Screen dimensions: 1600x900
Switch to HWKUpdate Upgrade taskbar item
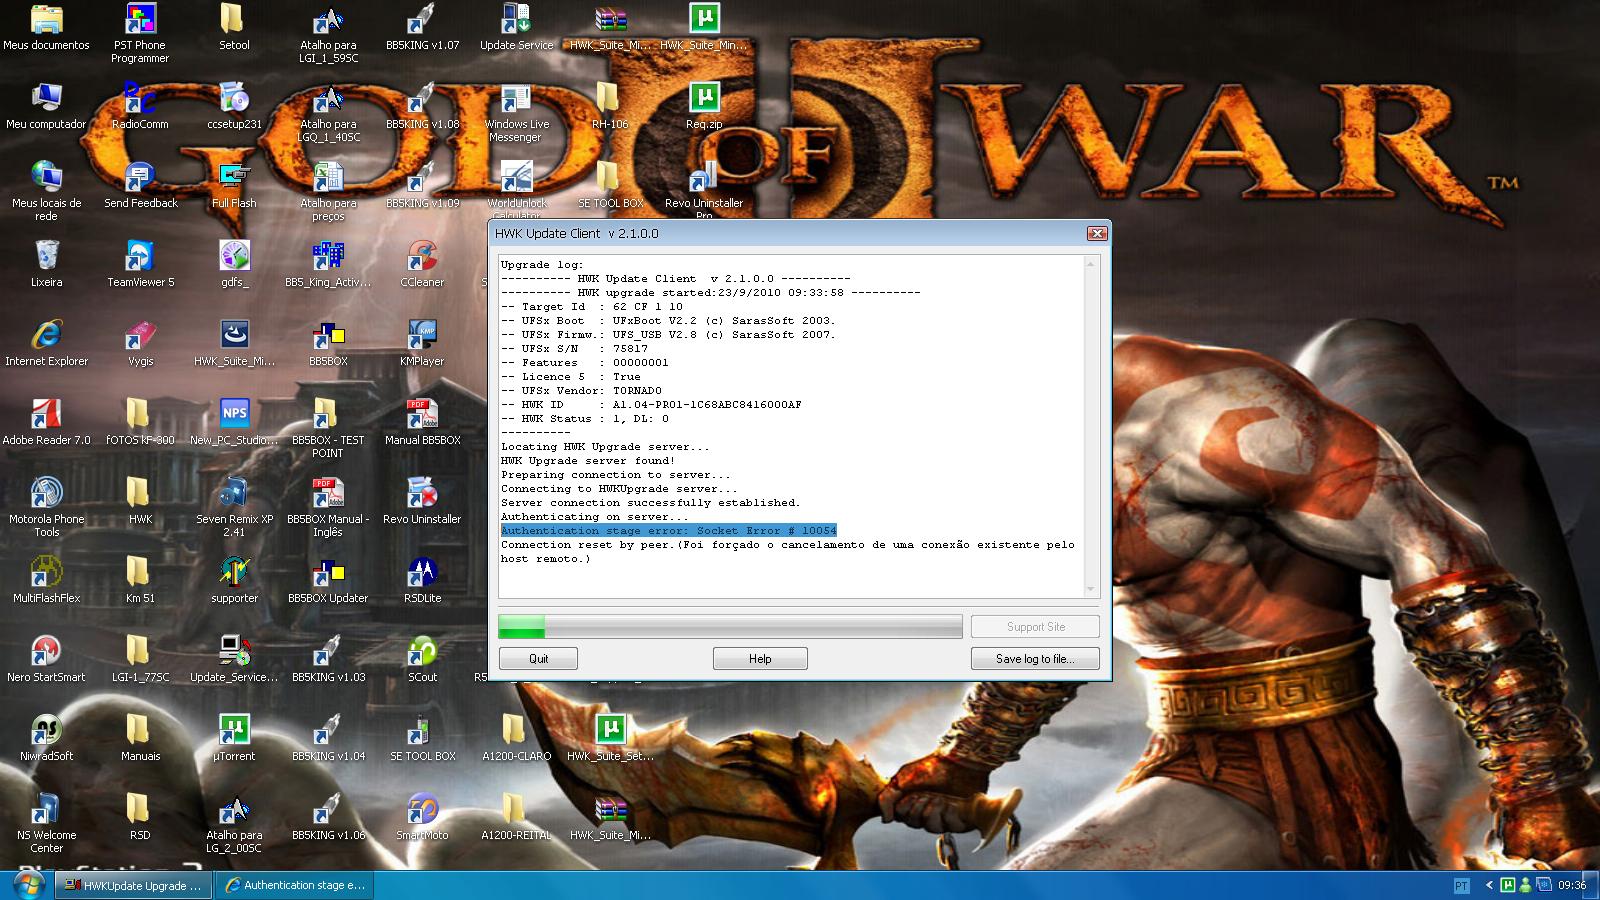click(134, 885)
